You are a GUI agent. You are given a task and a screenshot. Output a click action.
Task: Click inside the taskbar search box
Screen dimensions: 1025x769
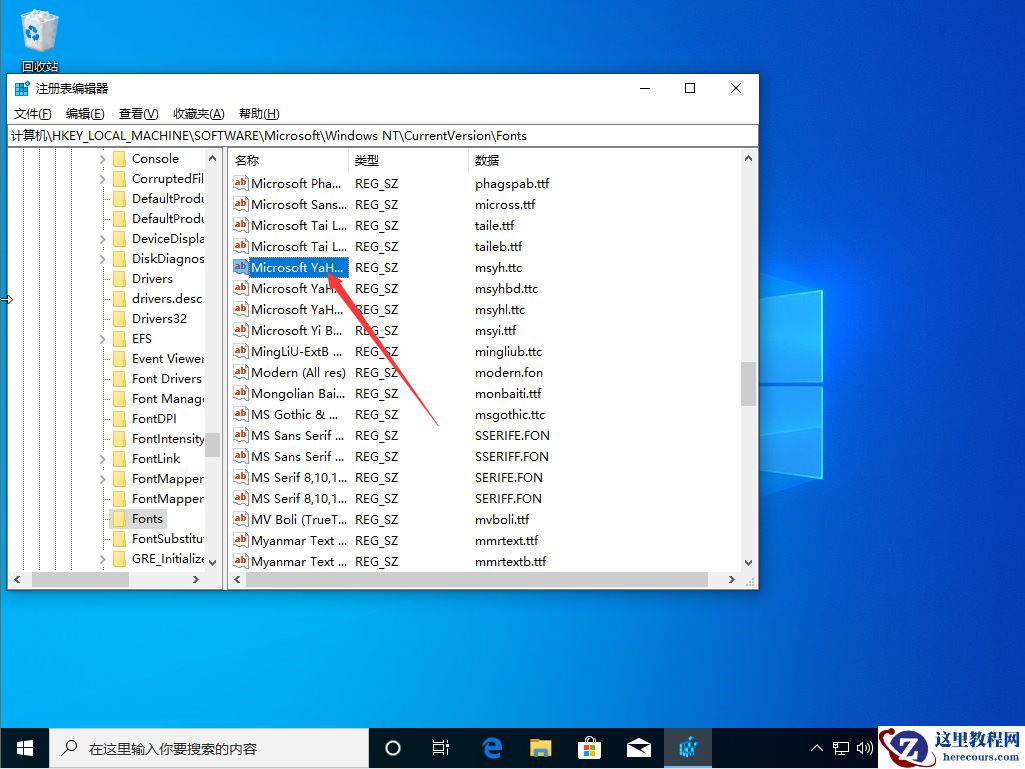210,747
